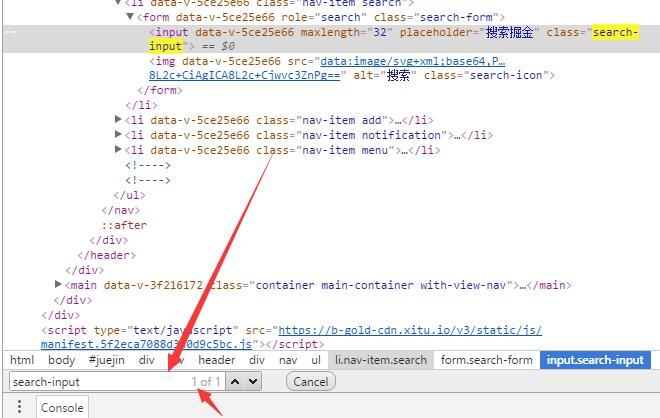The height and width of the screenshot is (418, 660).
Task: Select html in the breadcrumb bar
Action: pos(22,360)
